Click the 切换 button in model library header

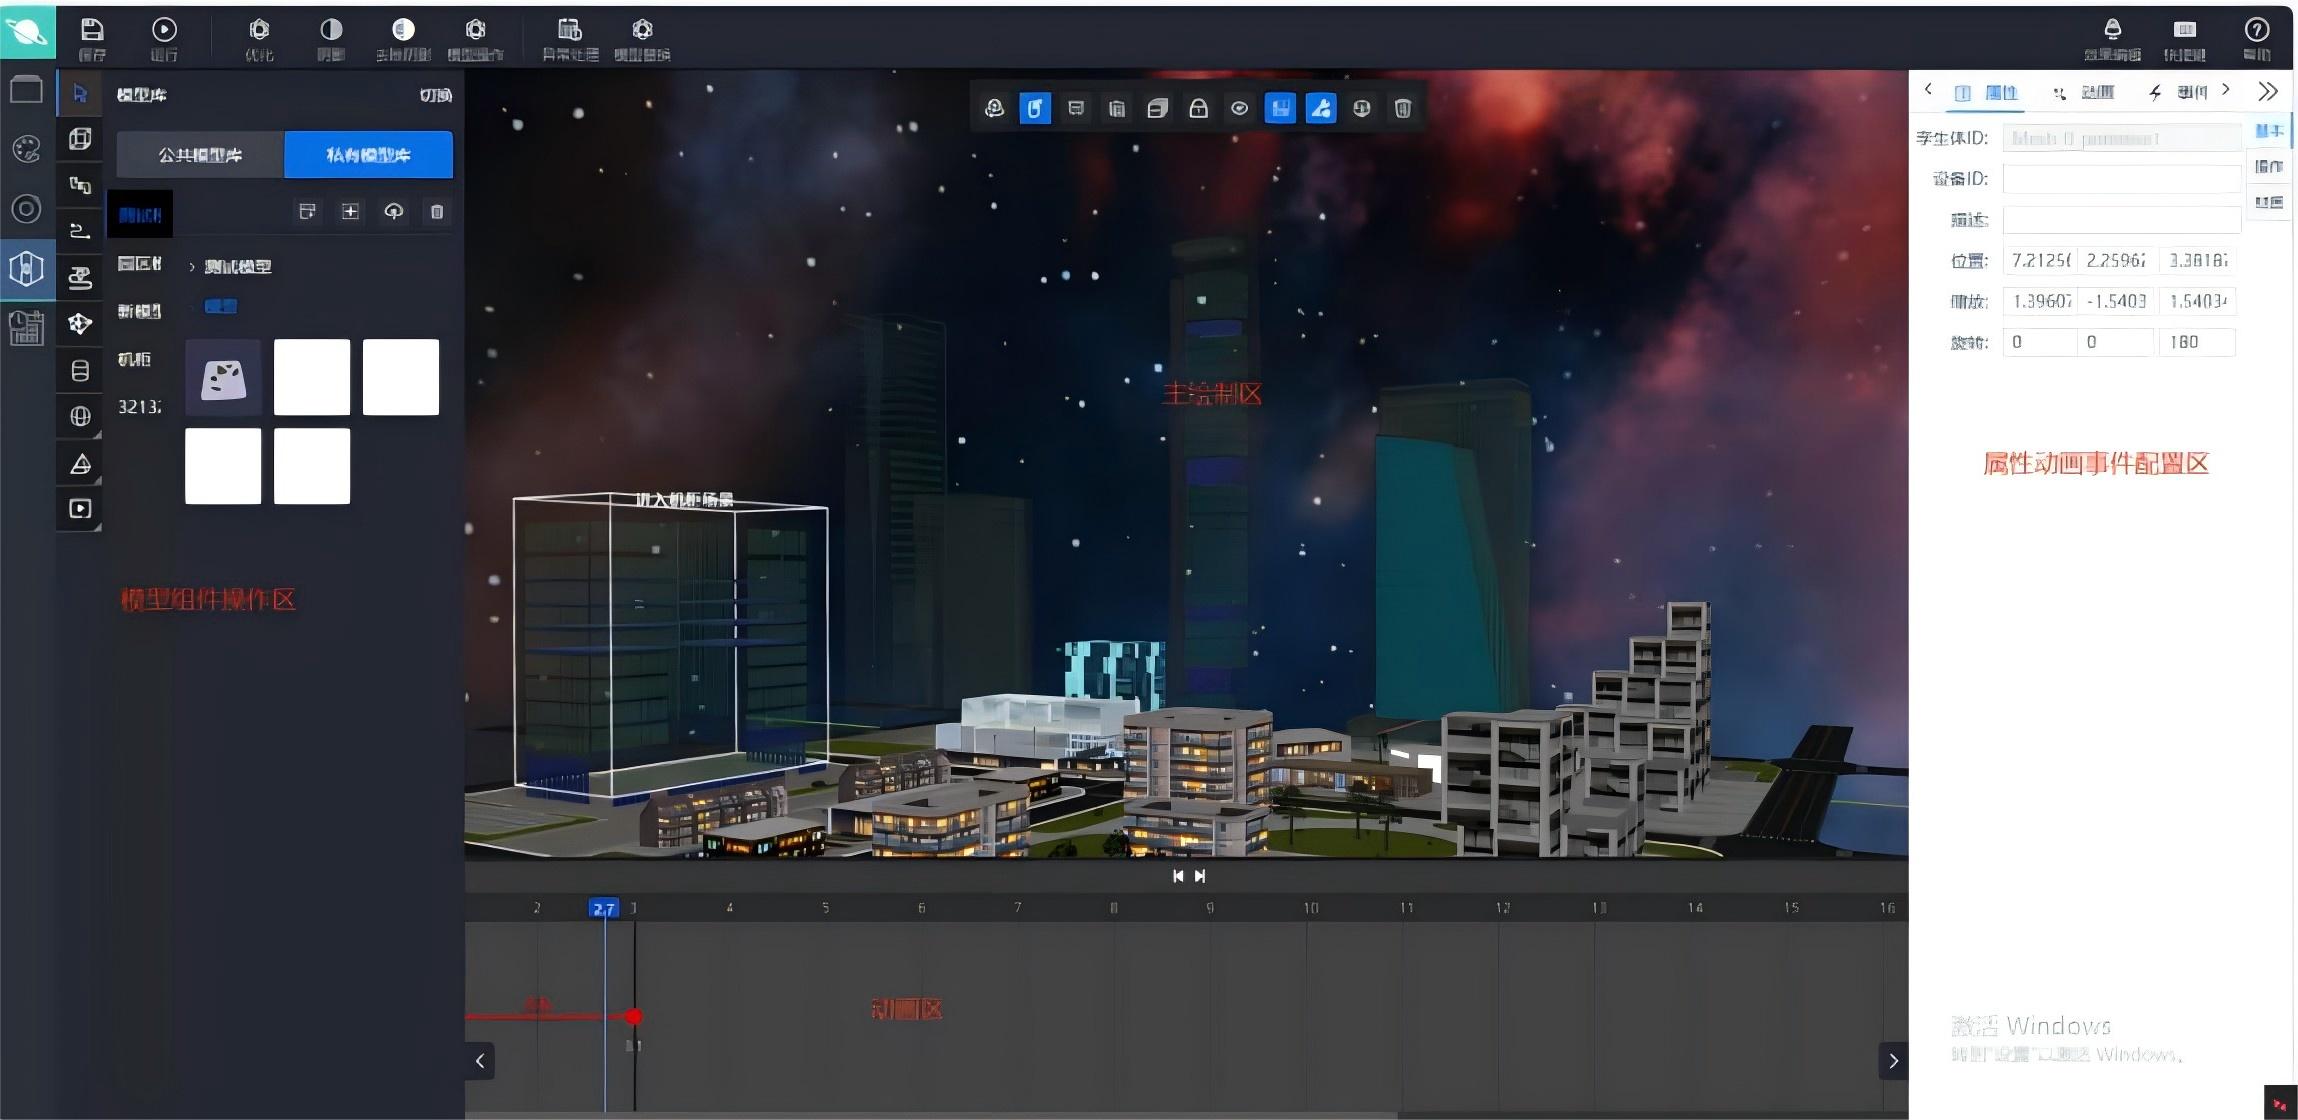435,95
